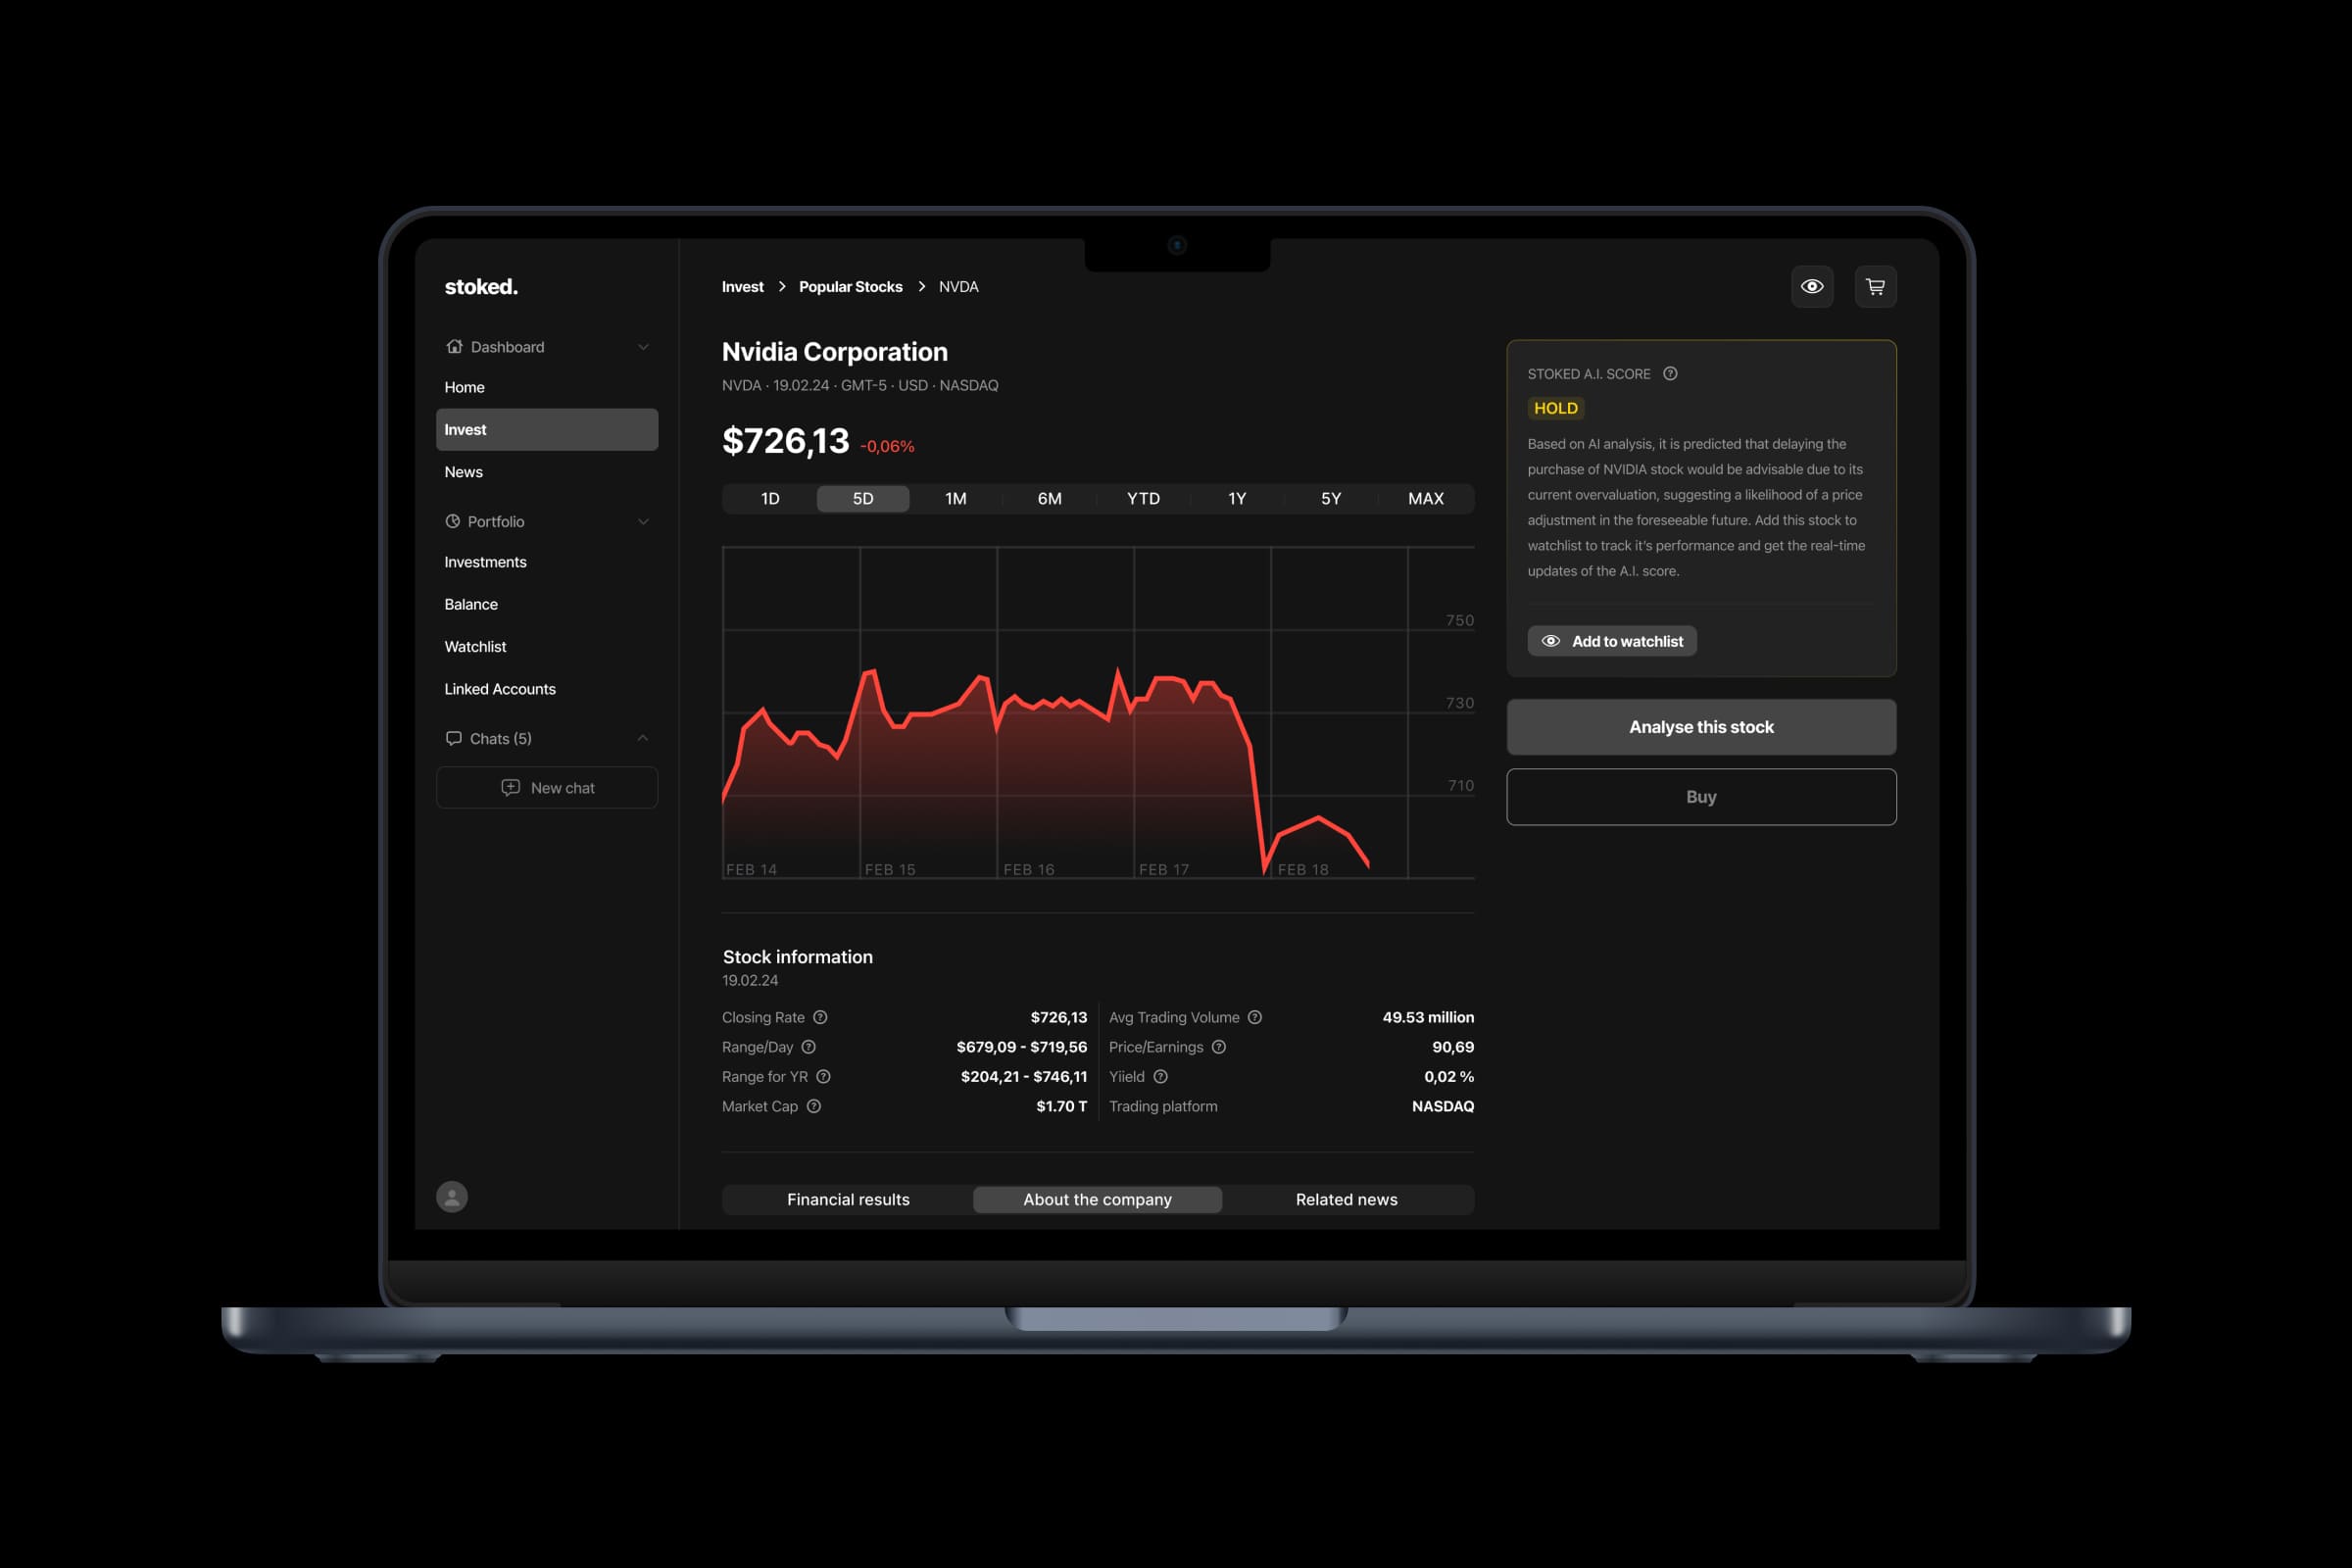Click info icon beside Price/Earnings
Image resolution: width=2352 pixels, height=1568 pixels.
click(x=1219, y=1047)
